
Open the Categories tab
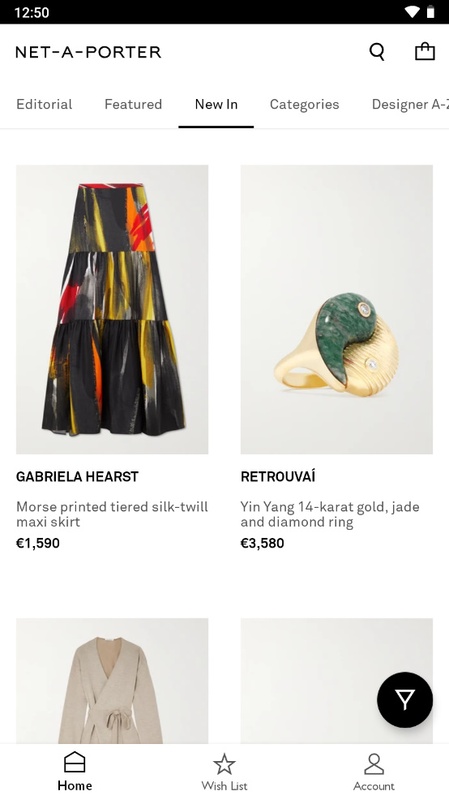click(x=304, y=104)
